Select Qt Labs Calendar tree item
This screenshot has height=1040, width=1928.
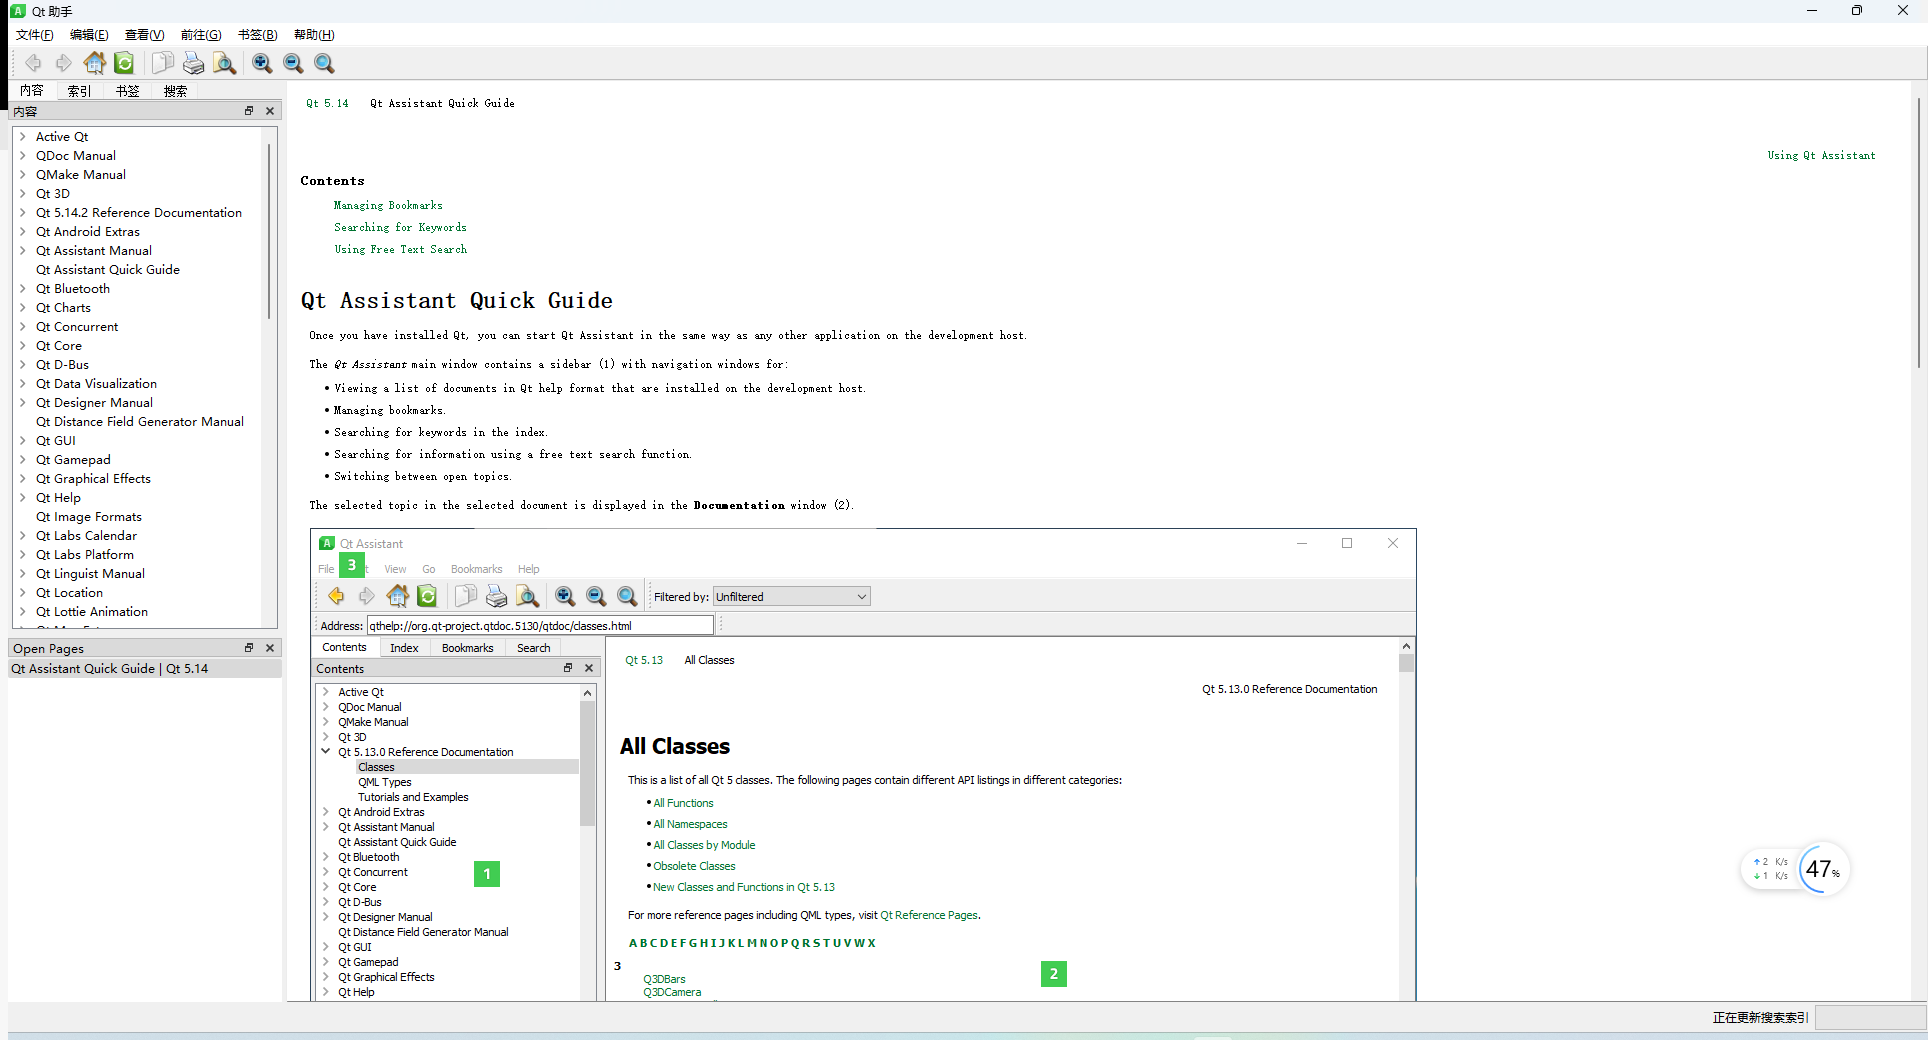coord(86,536)
